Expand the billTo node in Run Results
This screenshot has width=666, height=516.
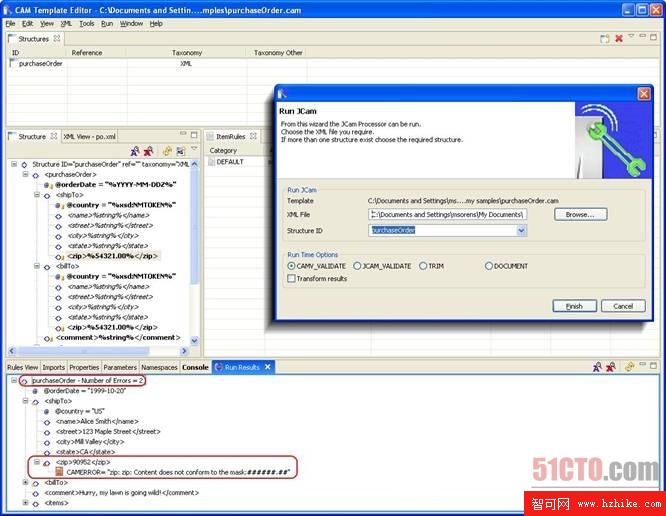point(25,482)
